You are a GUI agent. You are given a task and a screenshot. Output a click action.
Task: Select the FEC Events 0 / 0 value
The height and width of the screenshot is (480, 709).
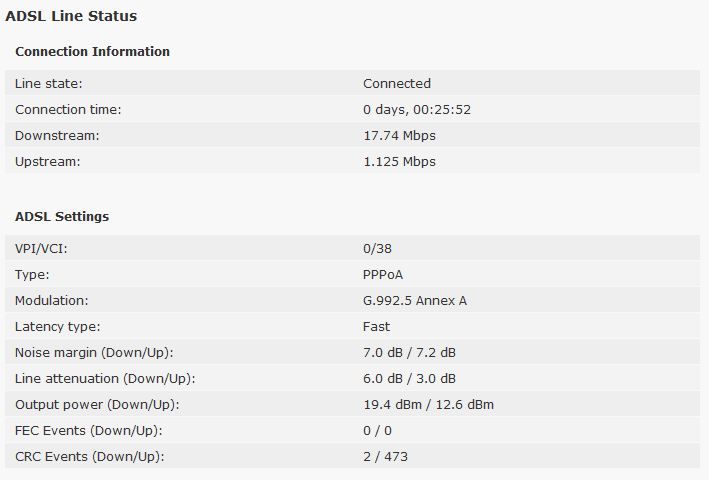pyautogui.click(x=378, y=431)
